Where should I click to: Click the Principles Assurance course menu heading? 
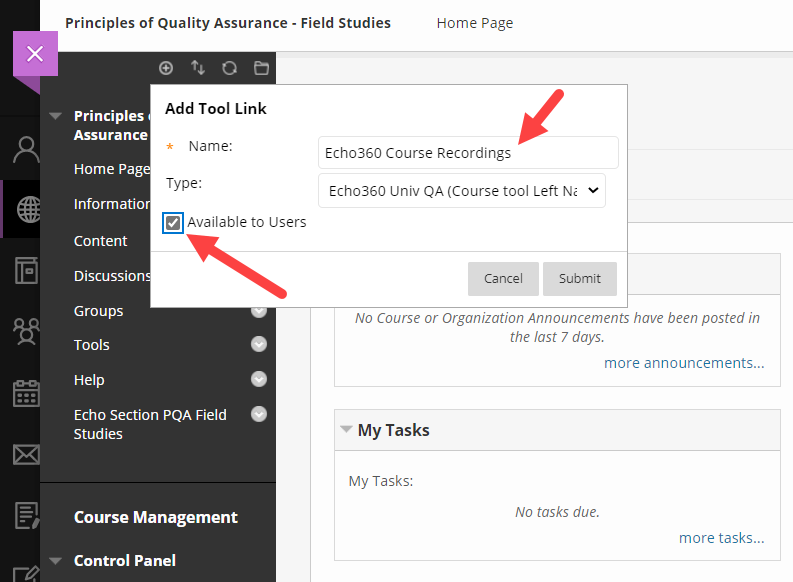point(112,125)
